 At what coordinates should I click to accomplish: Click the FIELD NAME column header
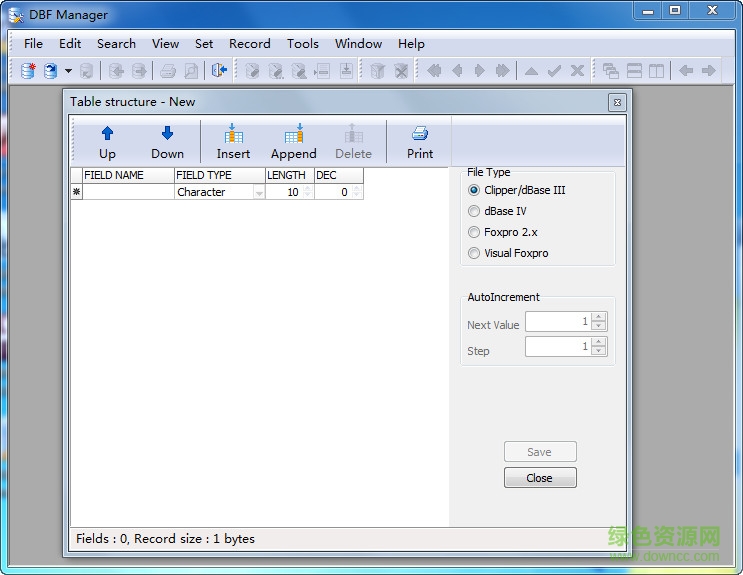(128, 175)
